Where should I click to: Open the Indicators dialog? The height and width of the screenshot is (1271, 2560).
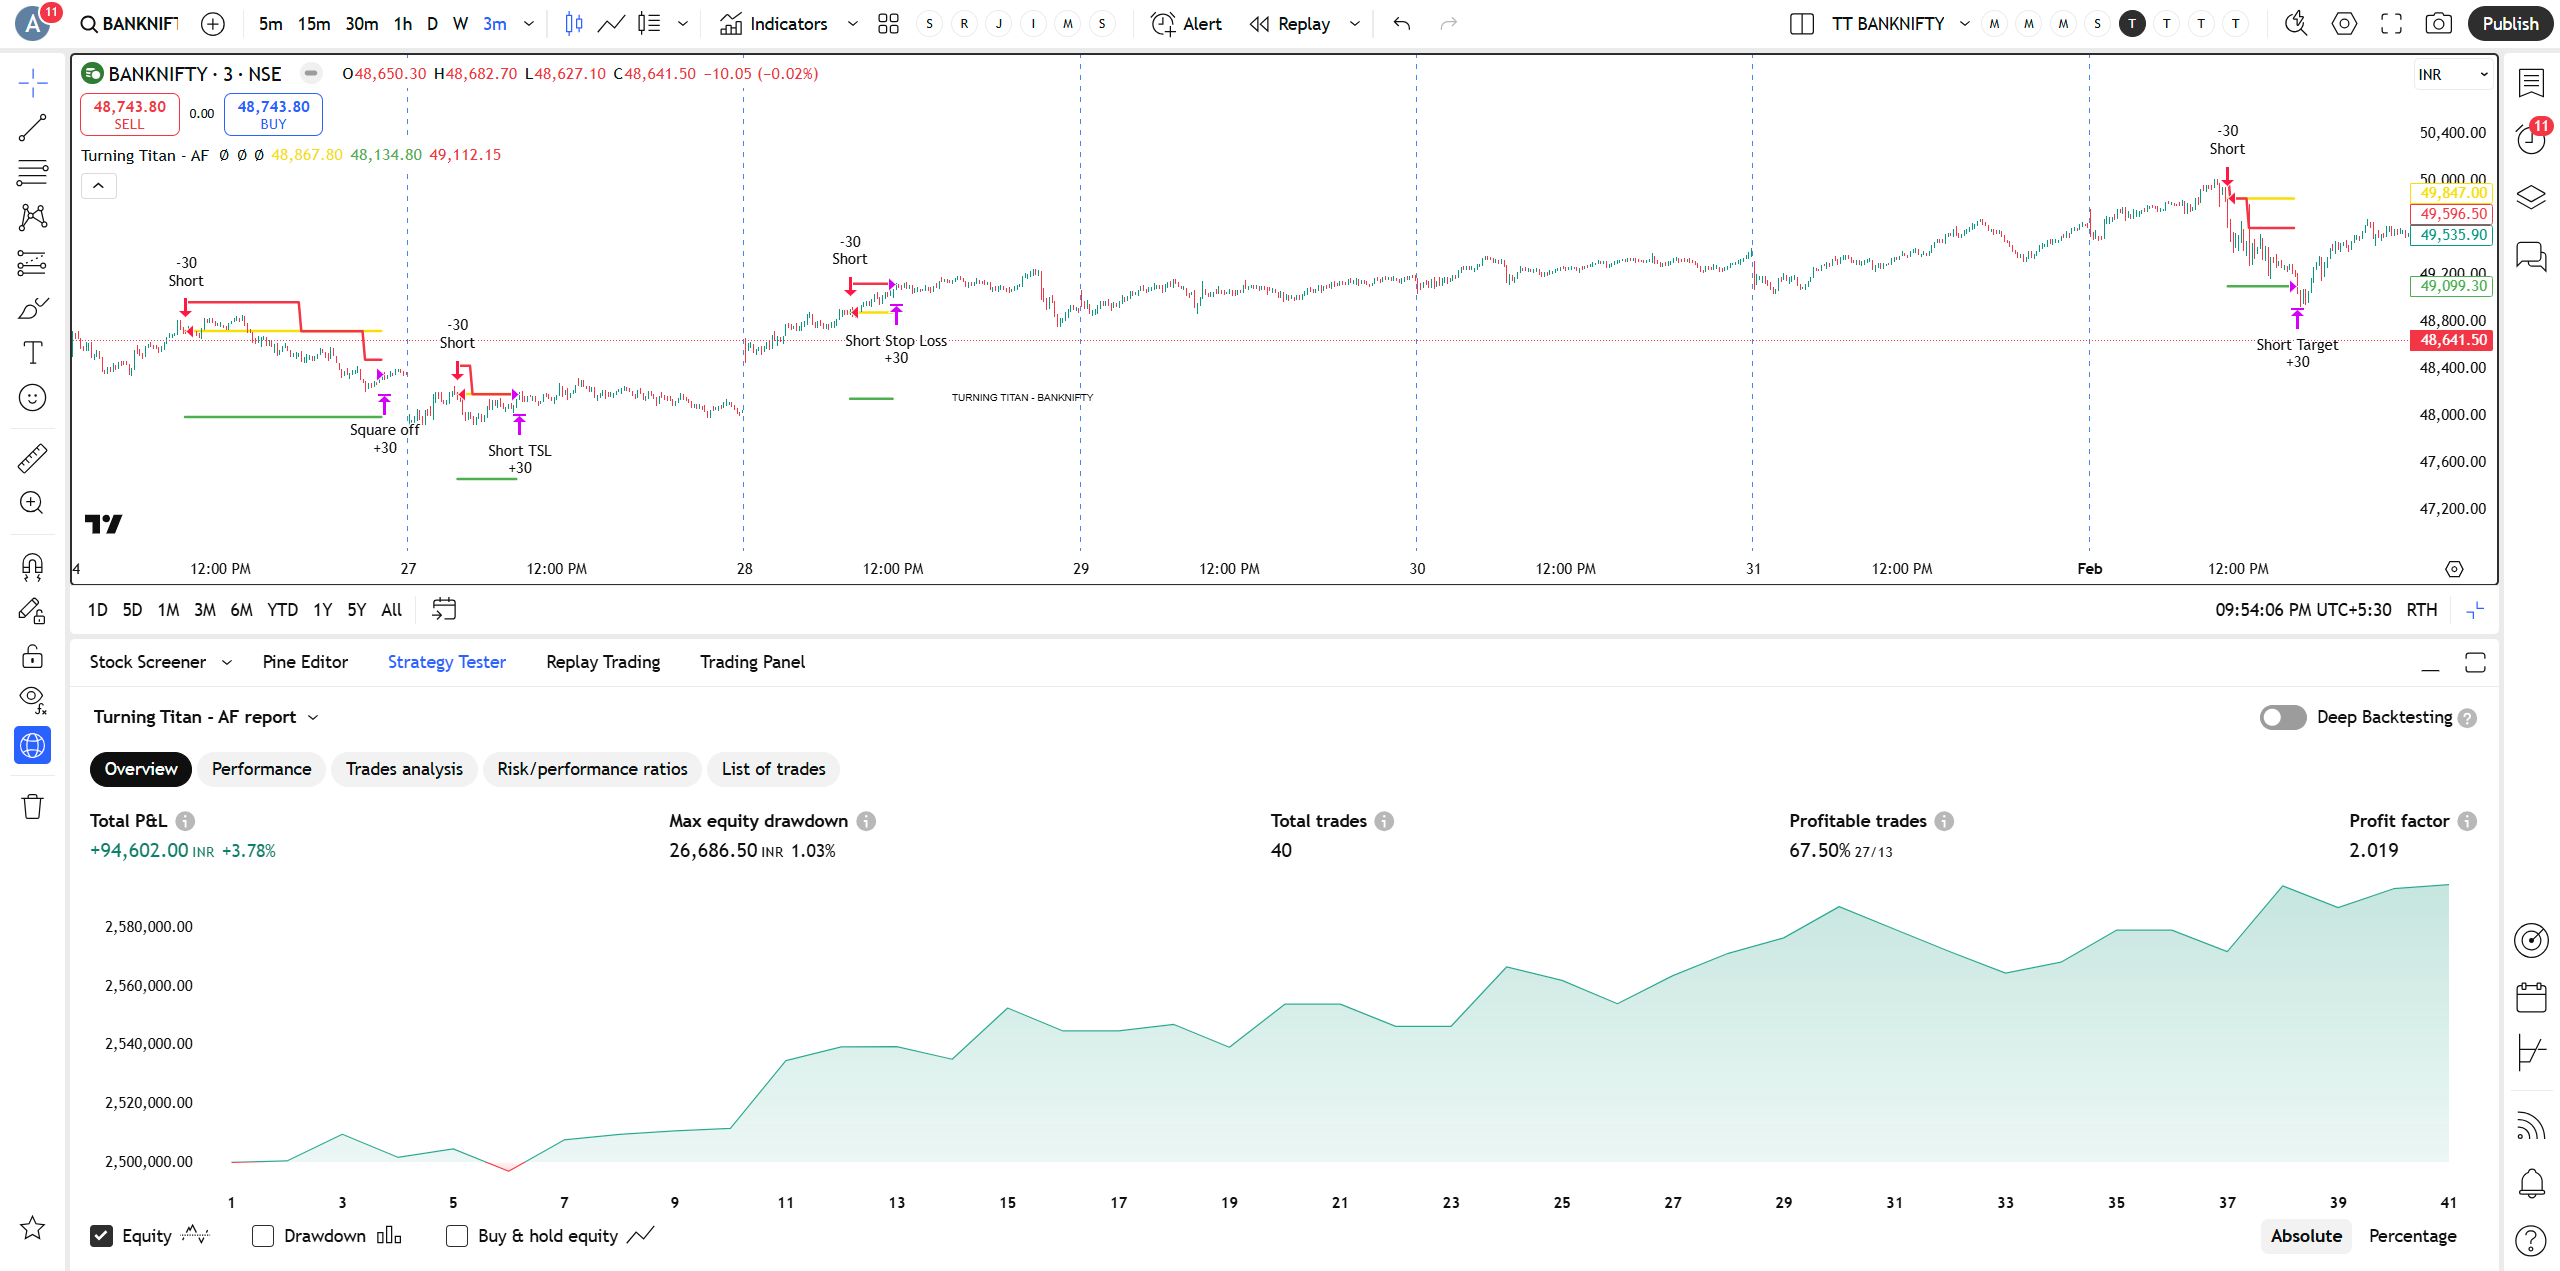click(x=774, y=24)
